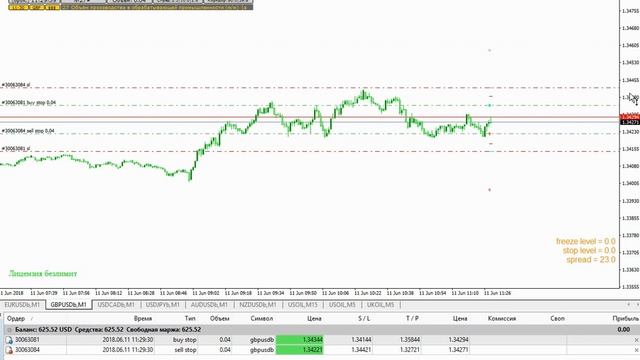Viewport: 640px width, 360px height.
Task: Click the sell stop order icon for 30063084
Action: click(9, 350)
